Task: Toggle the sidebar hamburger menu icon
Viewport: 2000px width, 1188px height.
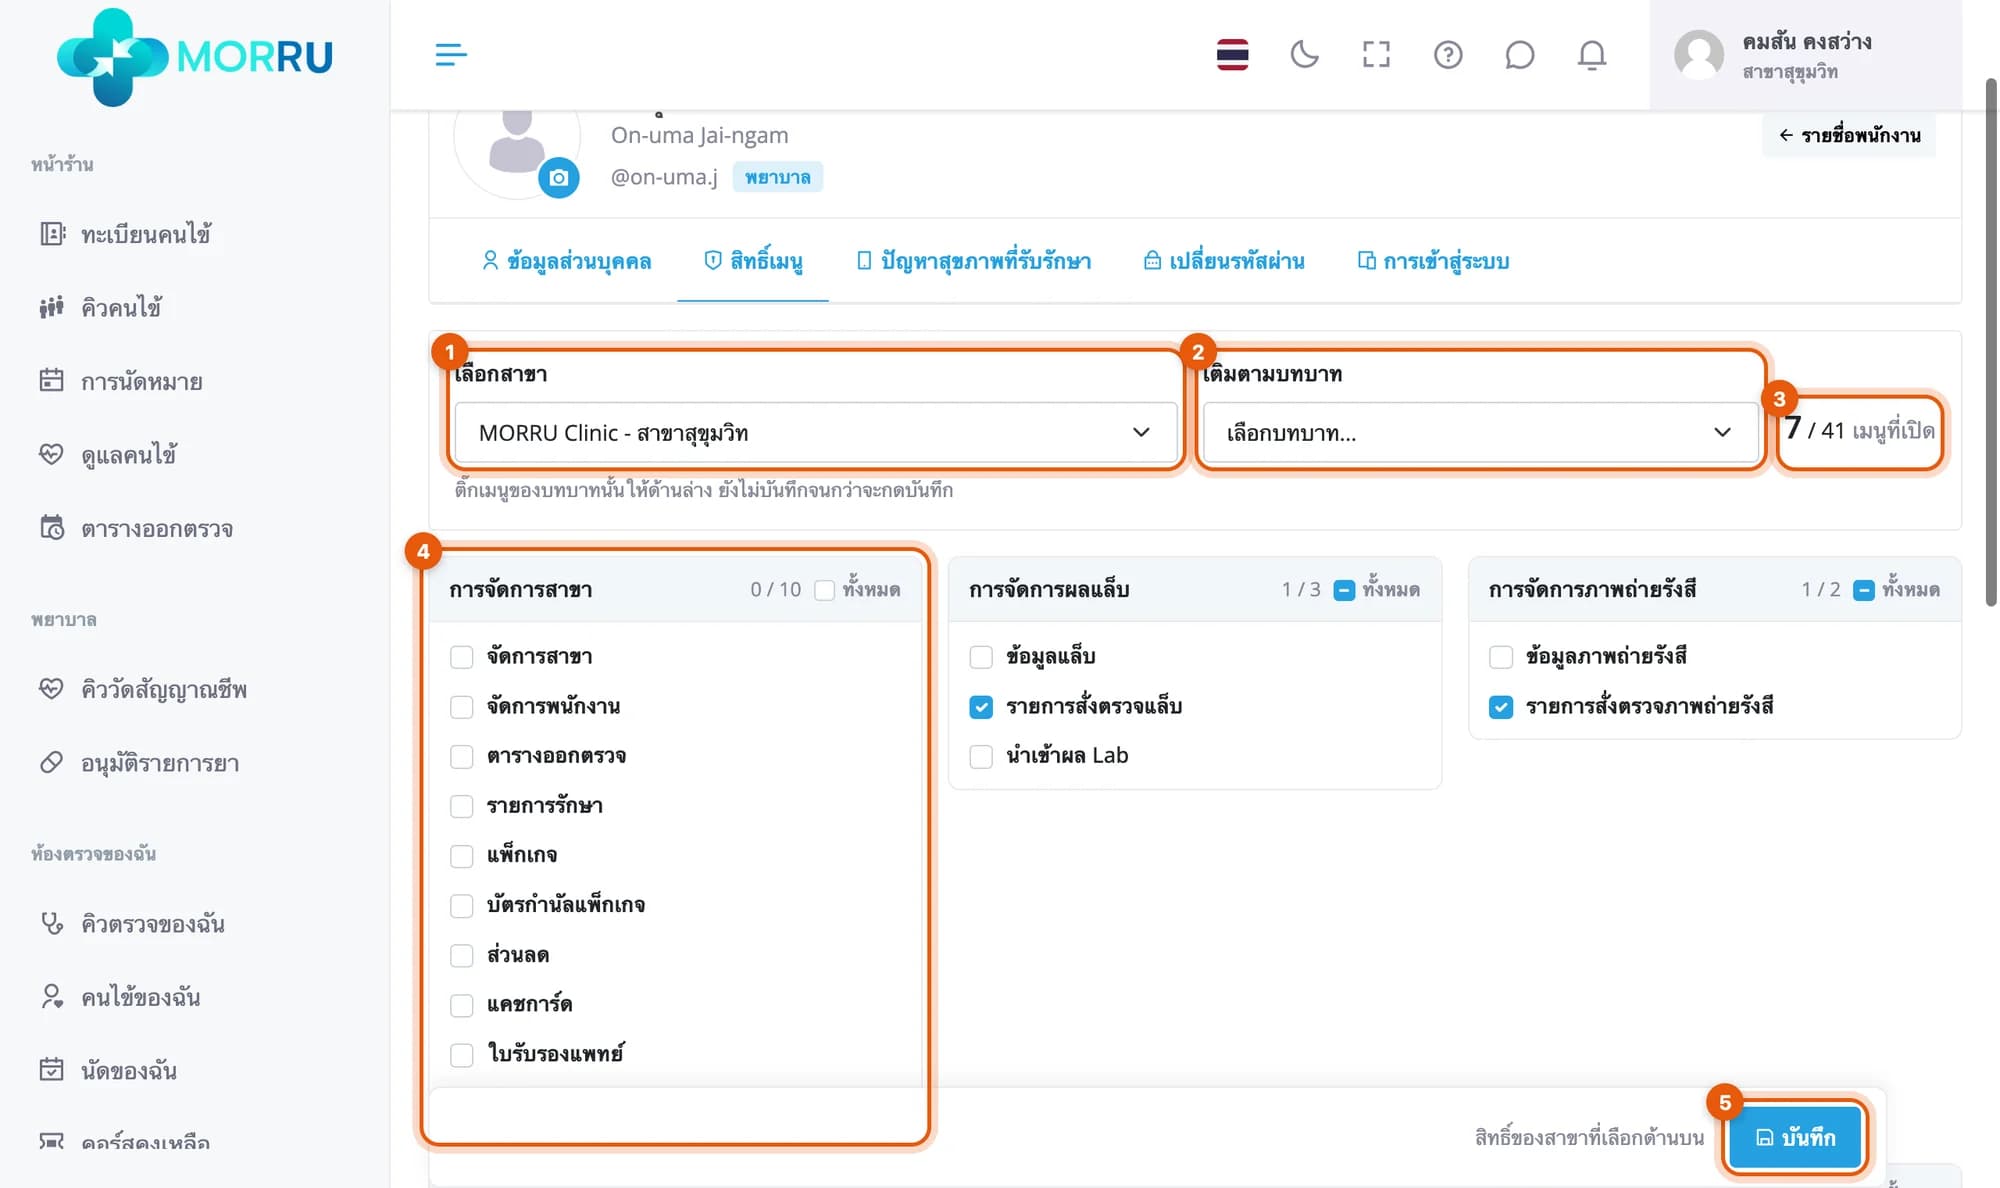Action: click(451, 54)
